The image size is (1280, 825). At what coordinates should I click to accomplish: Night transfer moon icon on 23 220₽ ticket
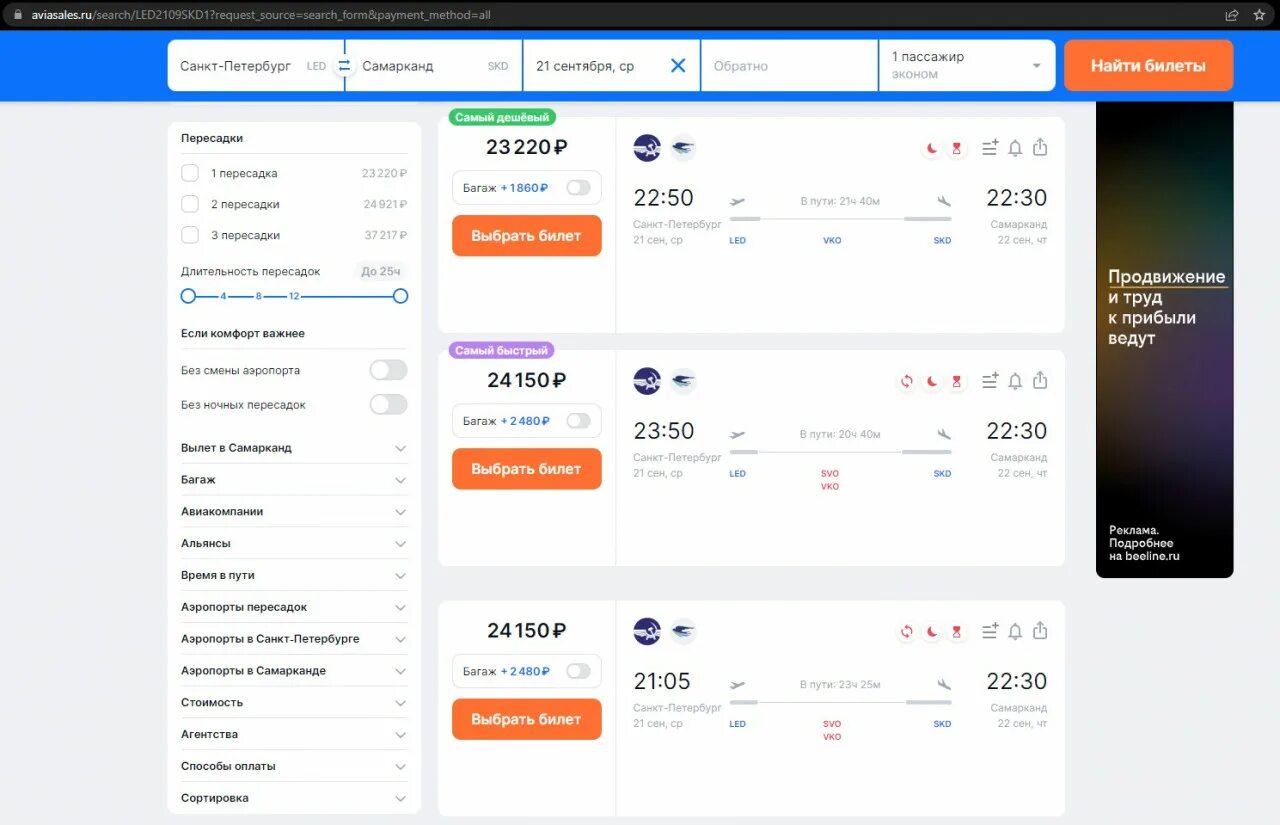click(x=931, y=148)
